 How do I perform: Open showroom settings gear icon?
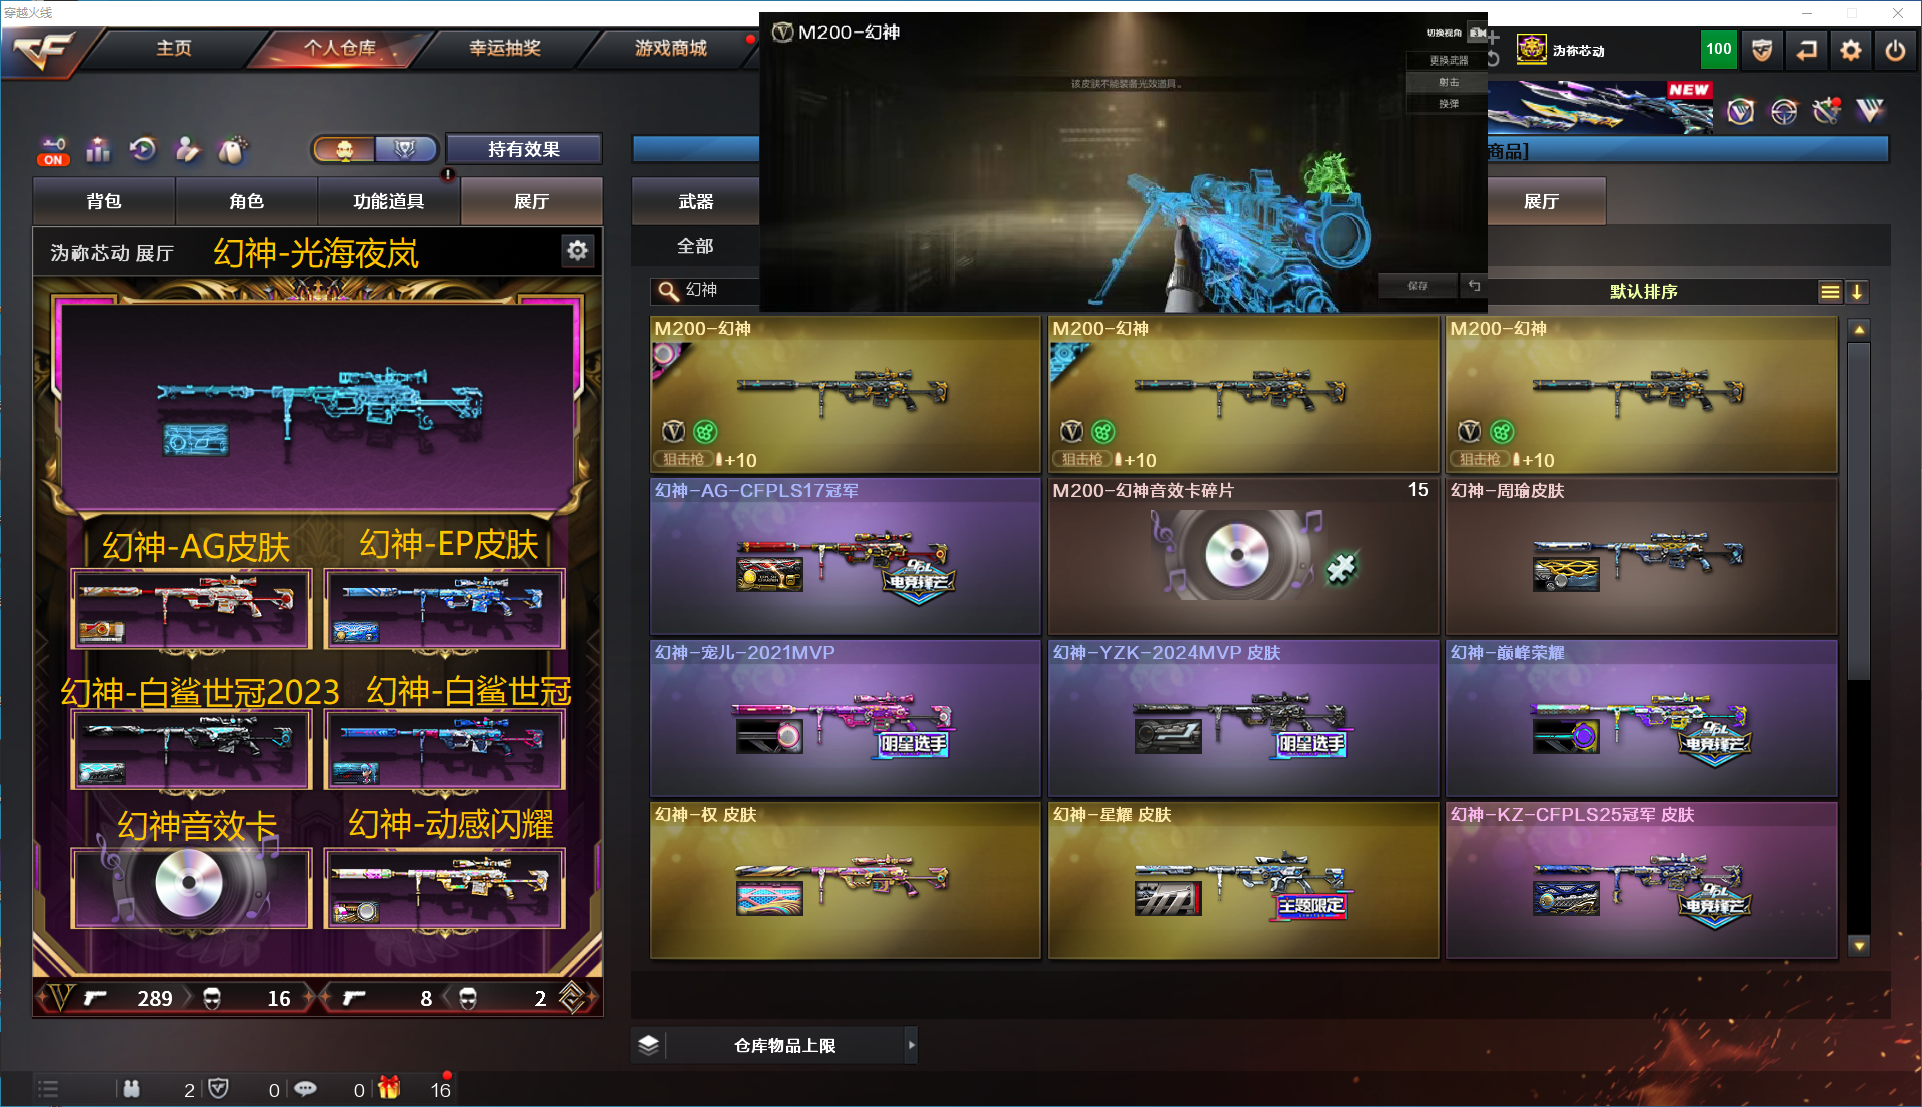(578, 250)
